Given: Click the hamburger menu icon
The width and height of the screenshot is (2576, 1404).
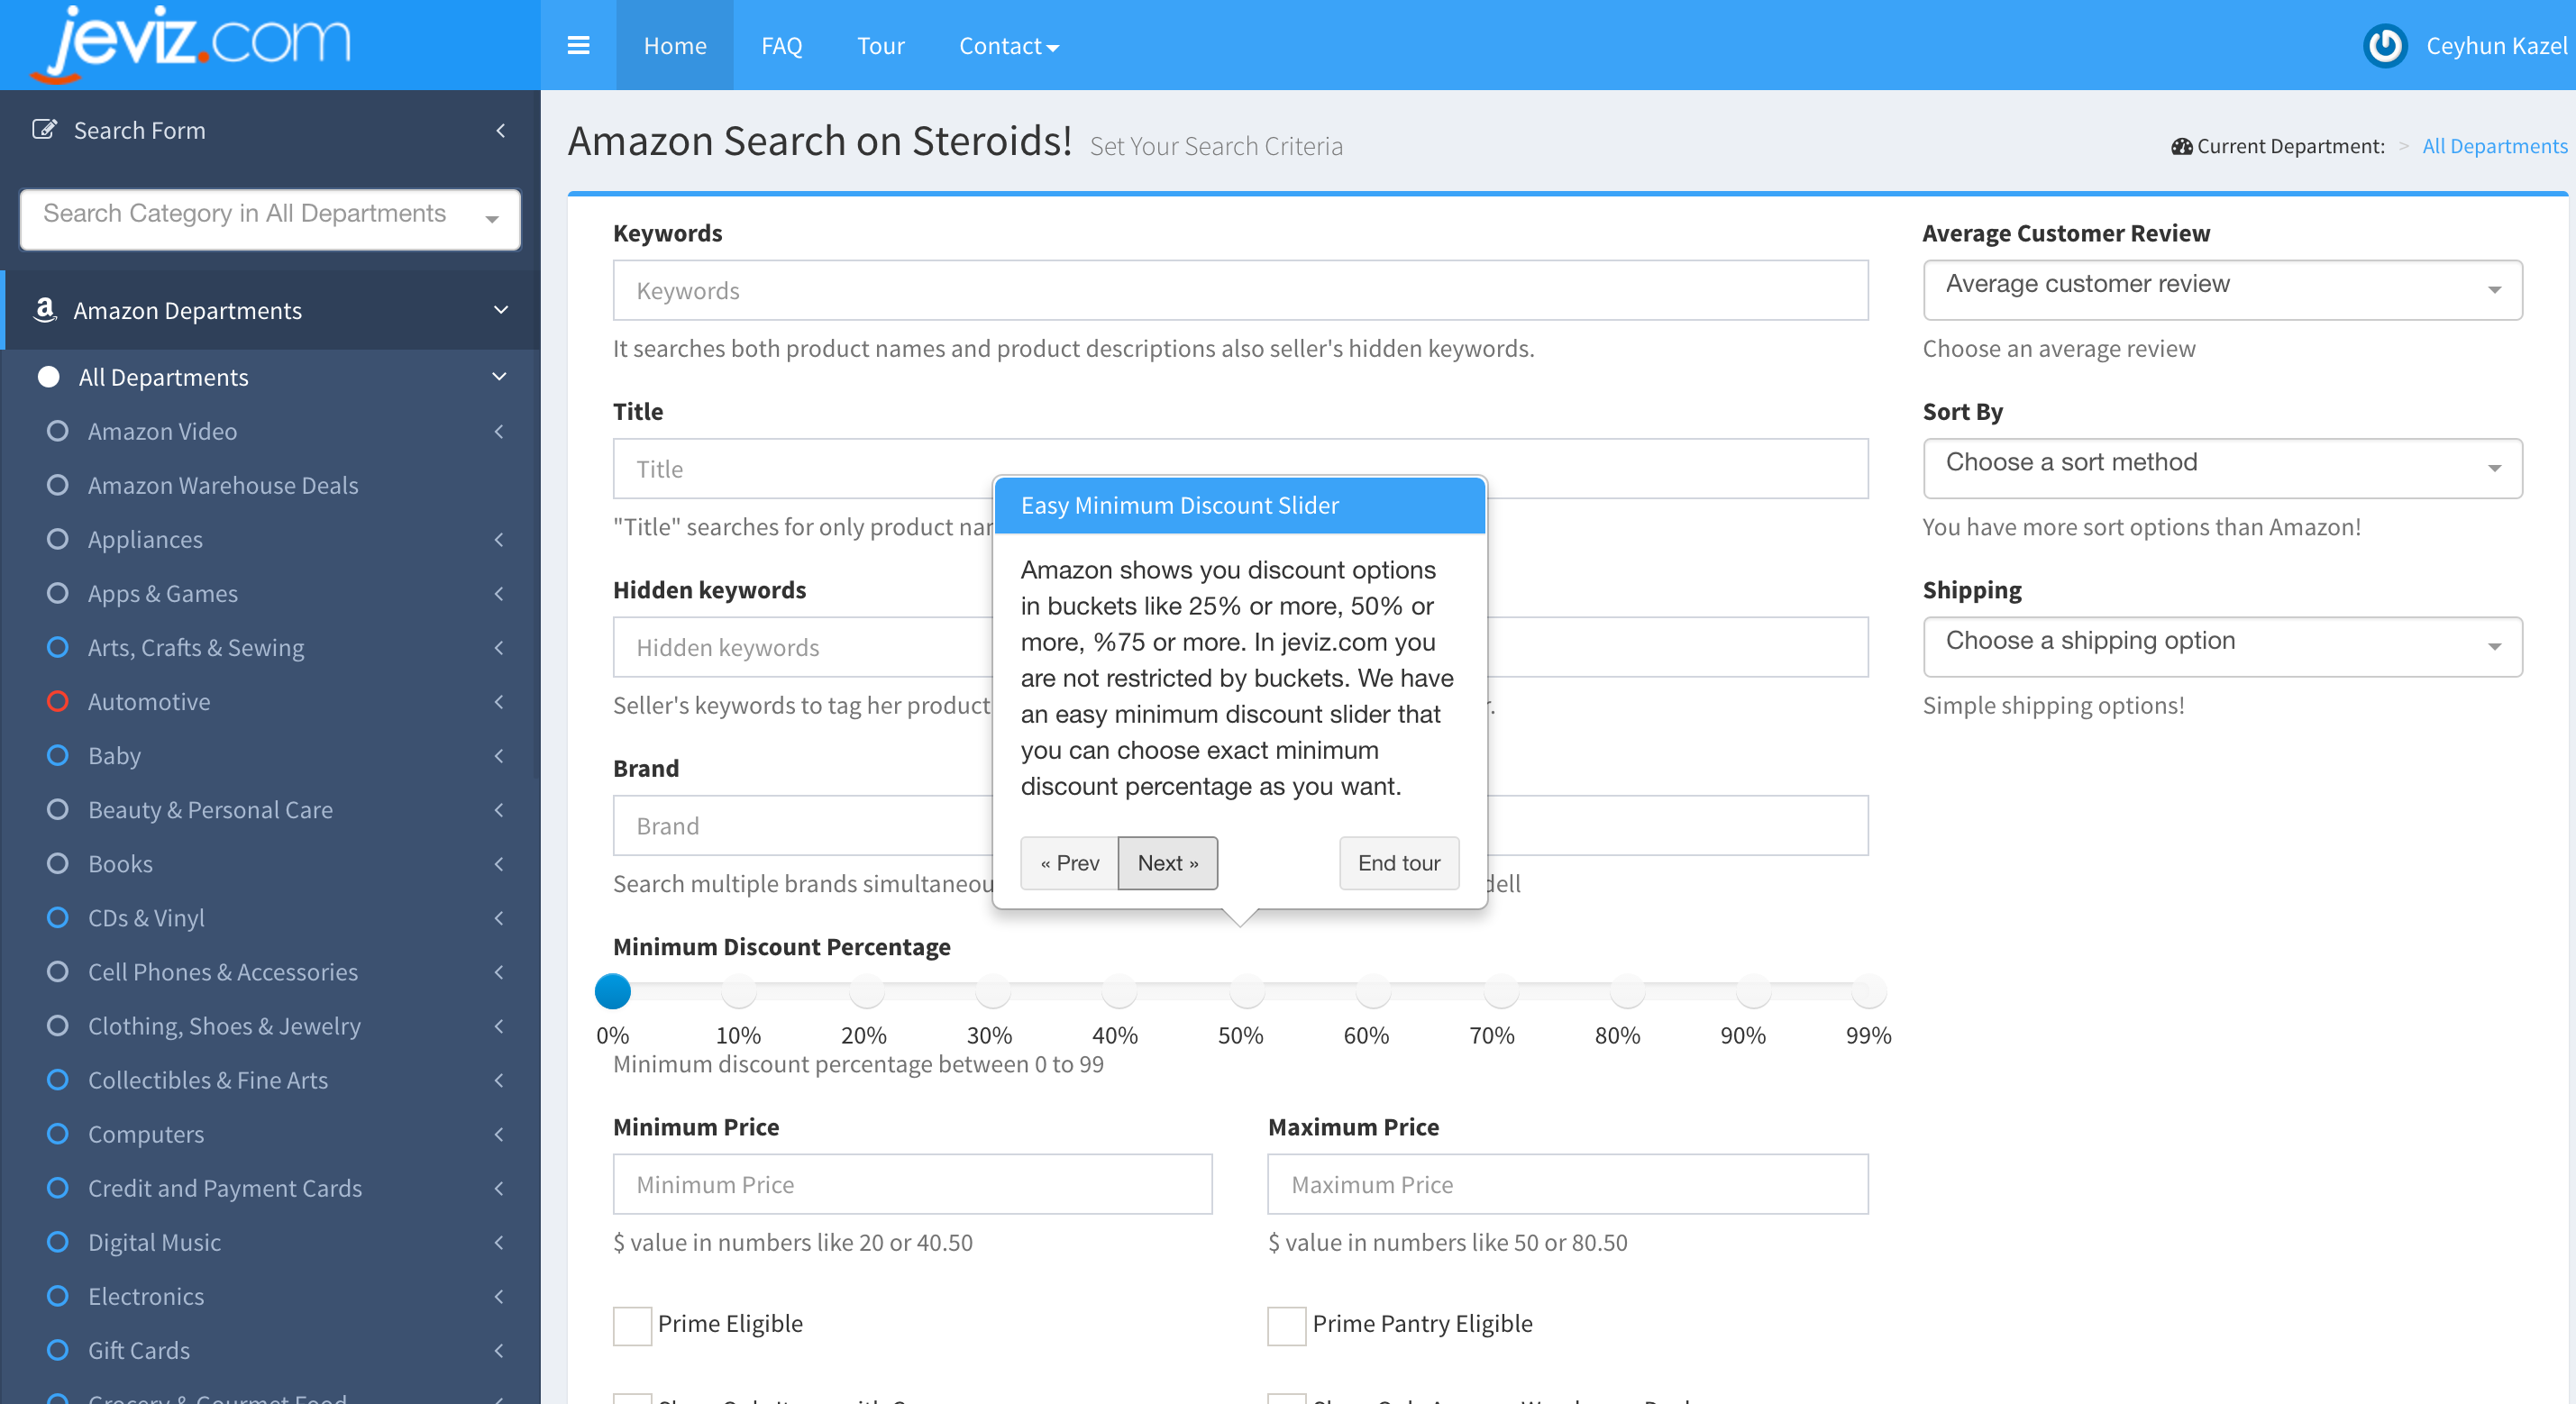Looking at the screenshot, I should pyautogui.click(x=578, y=45).
